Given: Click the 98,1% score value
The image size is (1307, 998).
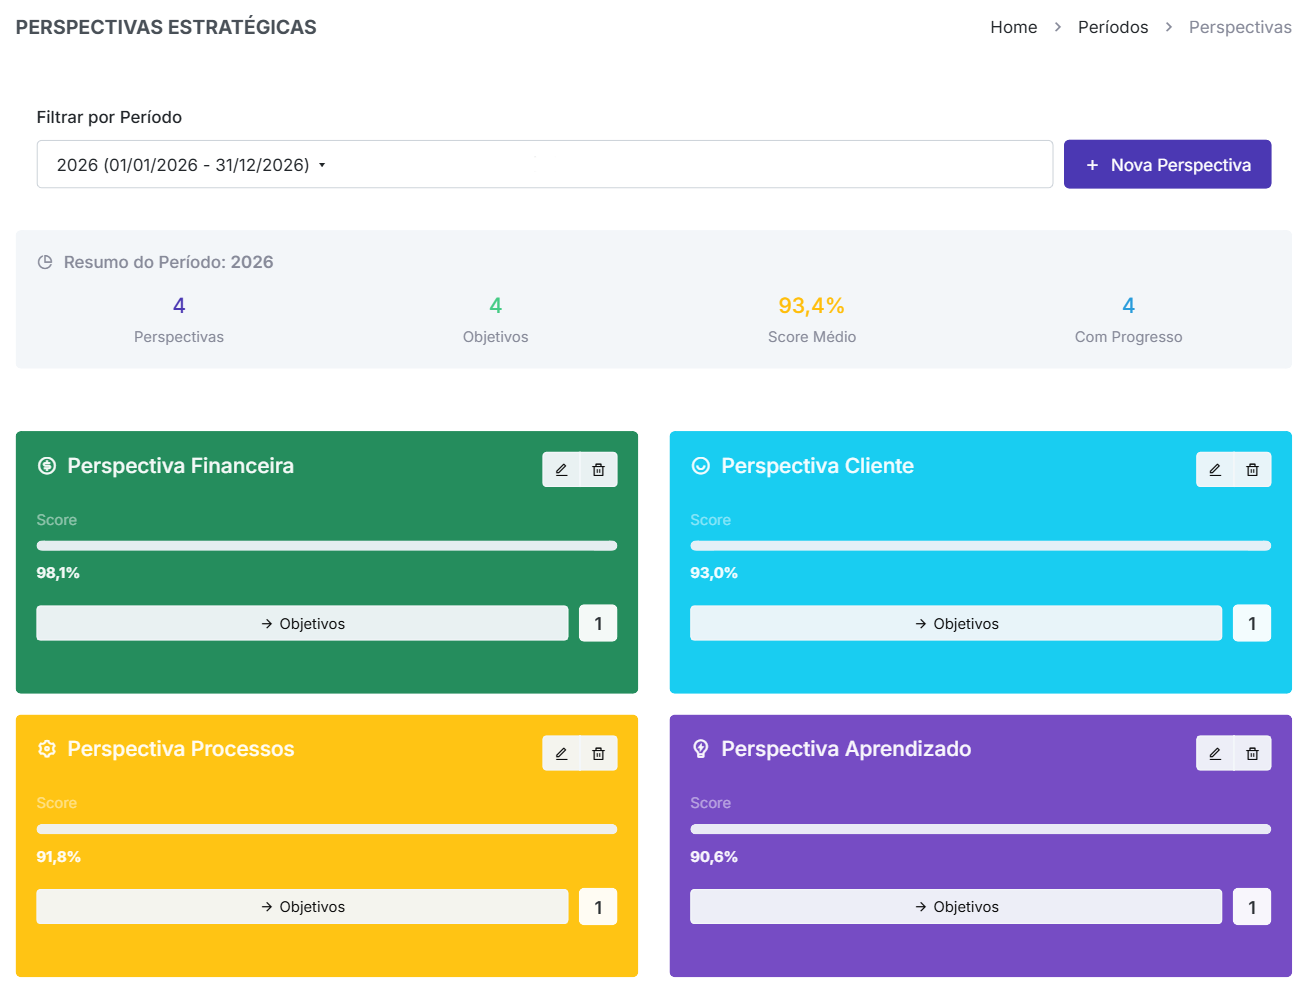Looking at the screenshot, I should click(58, 573).
